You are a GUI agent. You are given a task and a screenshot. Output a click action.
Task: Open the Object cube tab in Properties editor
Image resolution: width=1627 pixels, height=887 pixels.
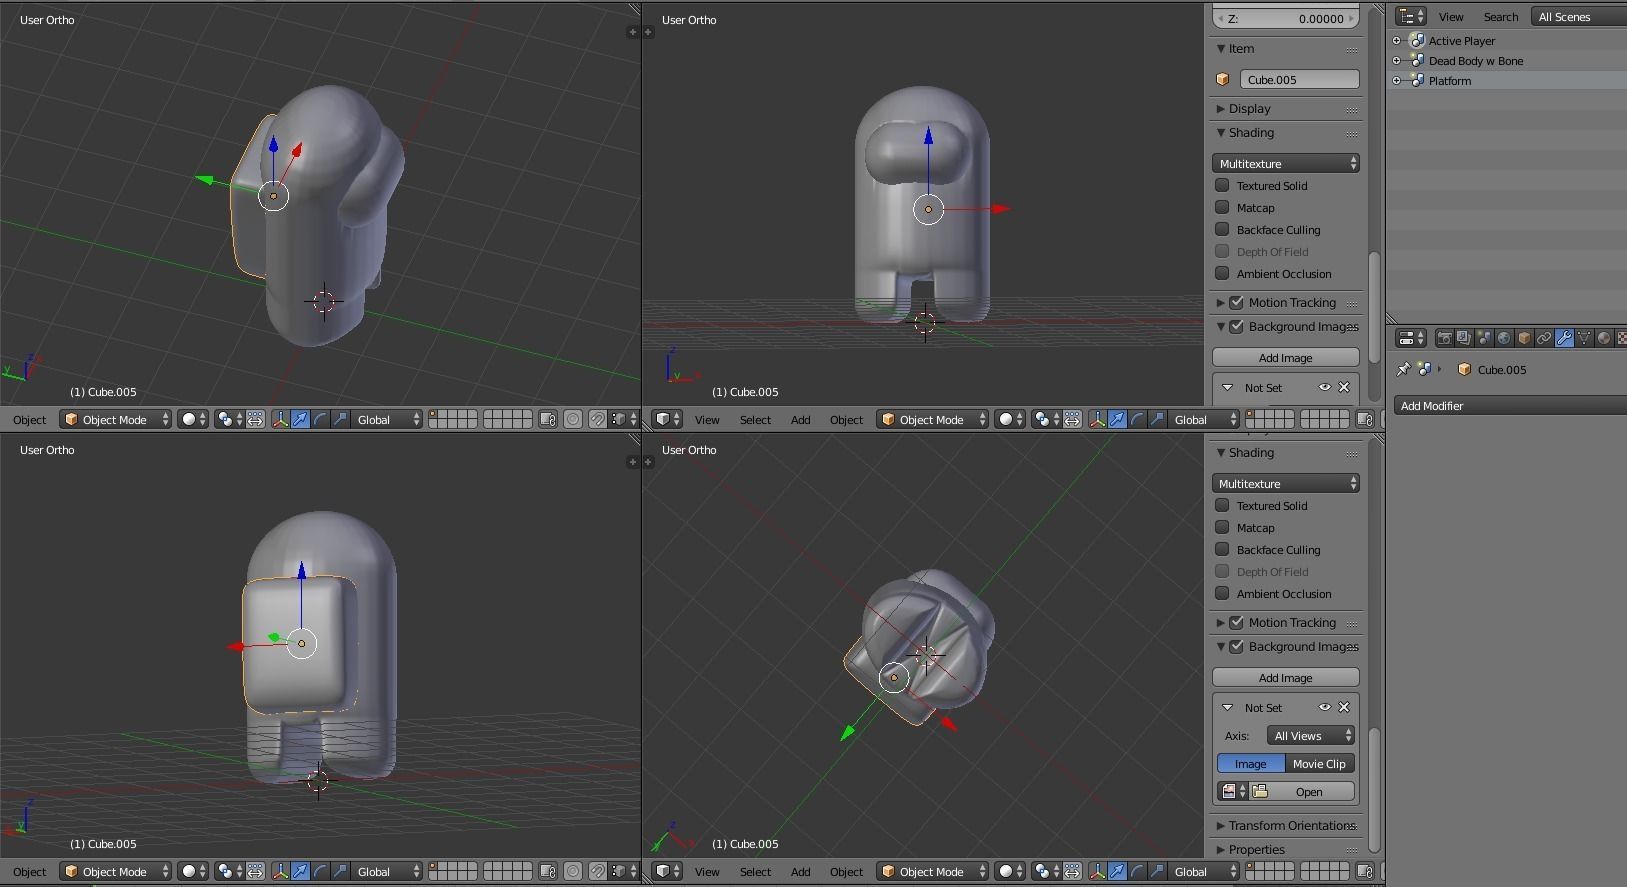(1524, 338)
